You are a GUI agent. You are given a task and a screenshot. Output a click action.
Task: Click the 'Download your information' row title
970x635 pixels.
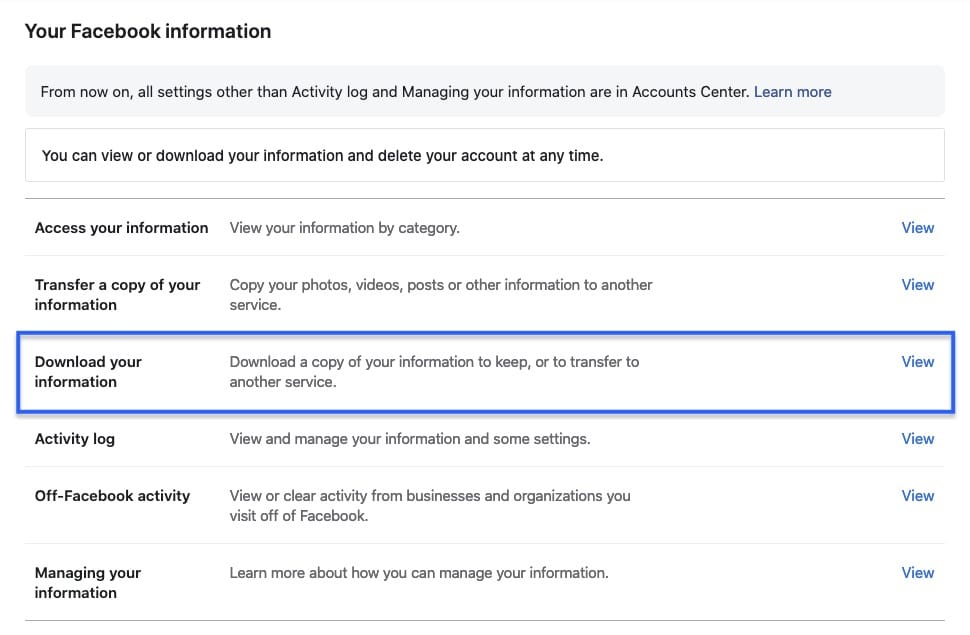click(88, 371)
